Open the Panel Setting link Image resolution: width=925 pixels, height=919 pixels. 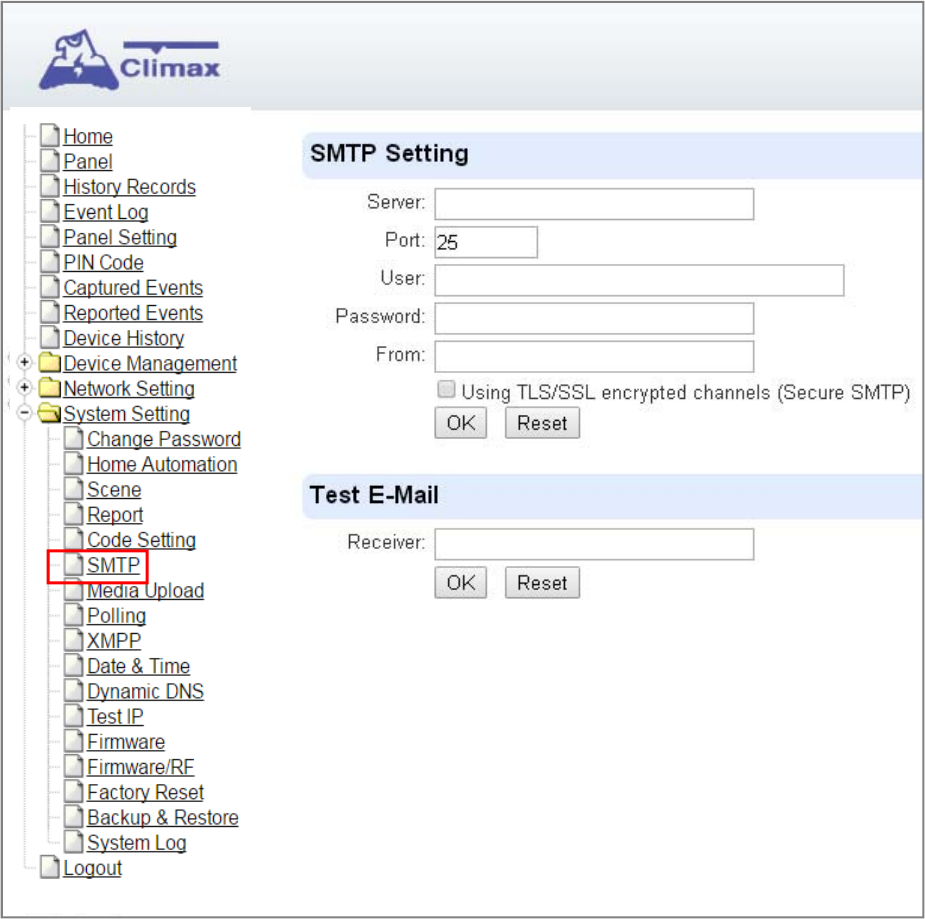tap(120, 237)
